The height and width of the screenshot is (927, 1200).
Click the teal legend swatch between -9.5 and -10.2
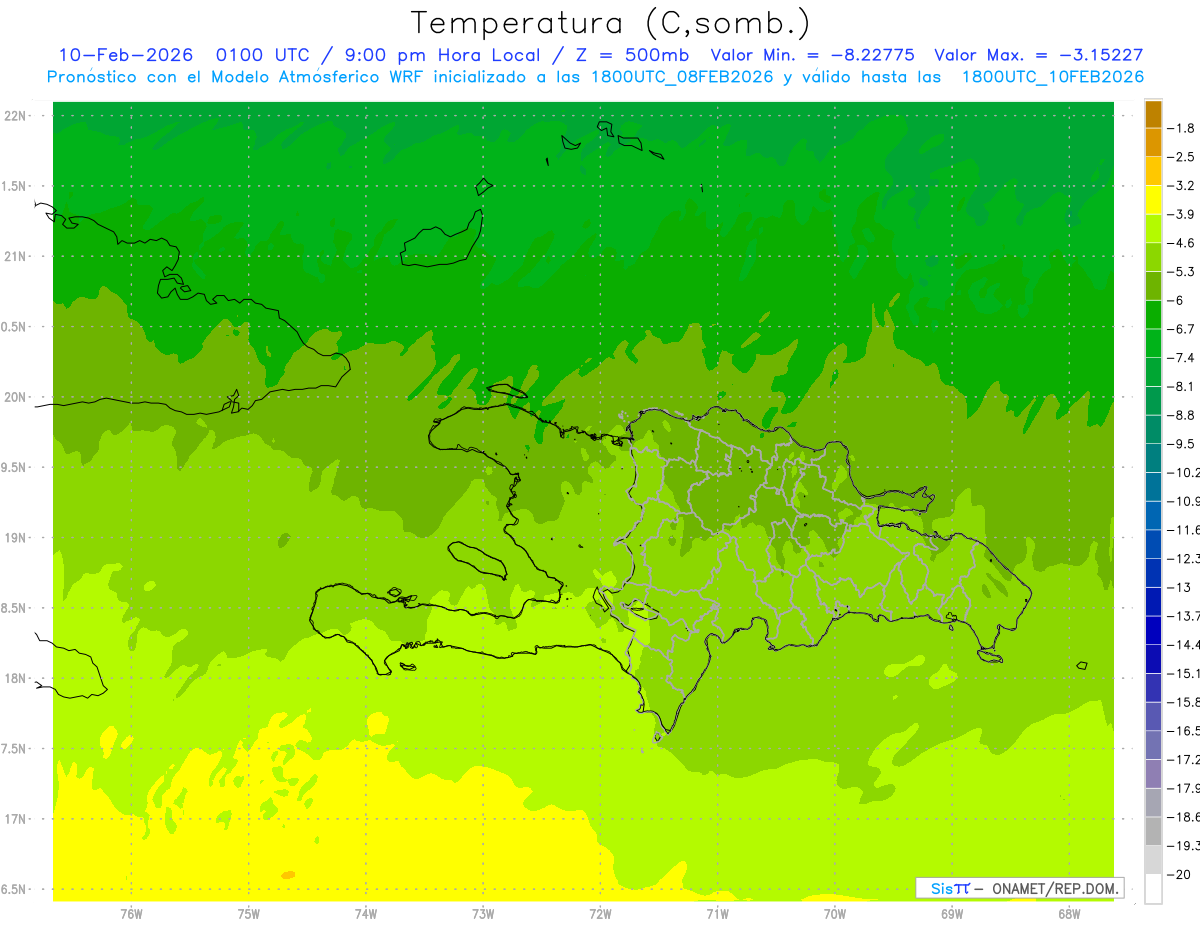[1153, 458]
